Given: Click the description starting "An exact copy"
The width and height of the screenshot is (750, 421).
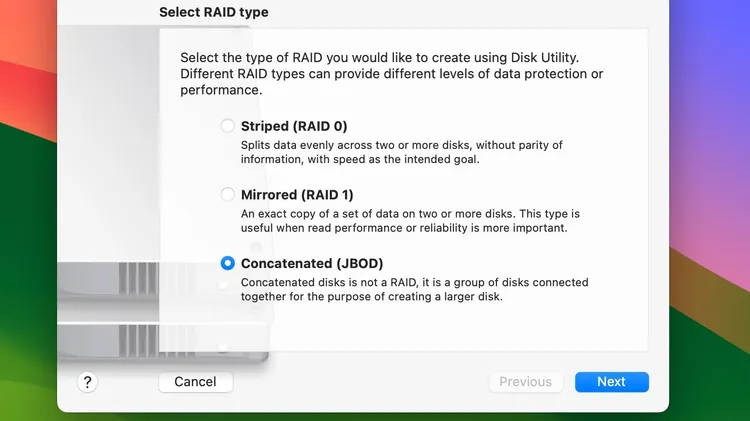Looking at the screenshot, I should coord(410,221).
